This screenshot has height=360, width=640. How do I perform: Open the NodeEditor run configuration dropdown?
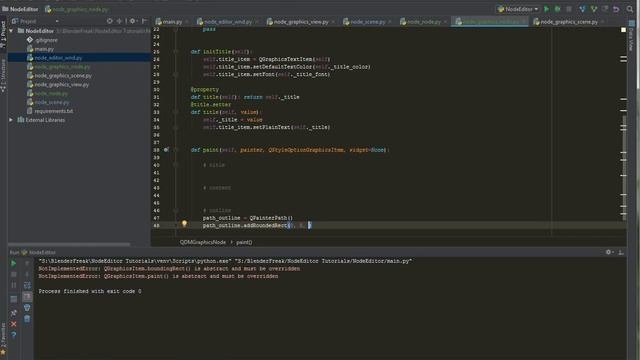pyautogui.click(x=518, y=9)
